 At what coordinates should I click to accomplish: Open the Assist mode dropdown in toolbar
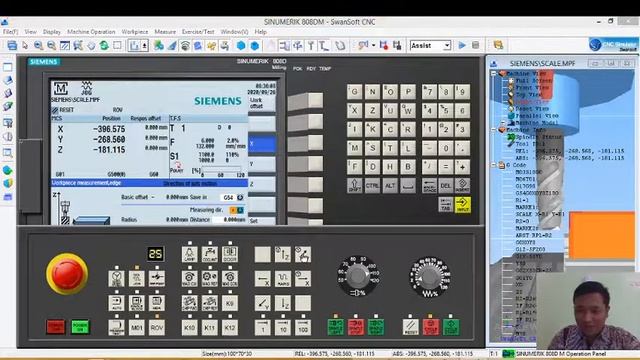[x=430, y=45]
